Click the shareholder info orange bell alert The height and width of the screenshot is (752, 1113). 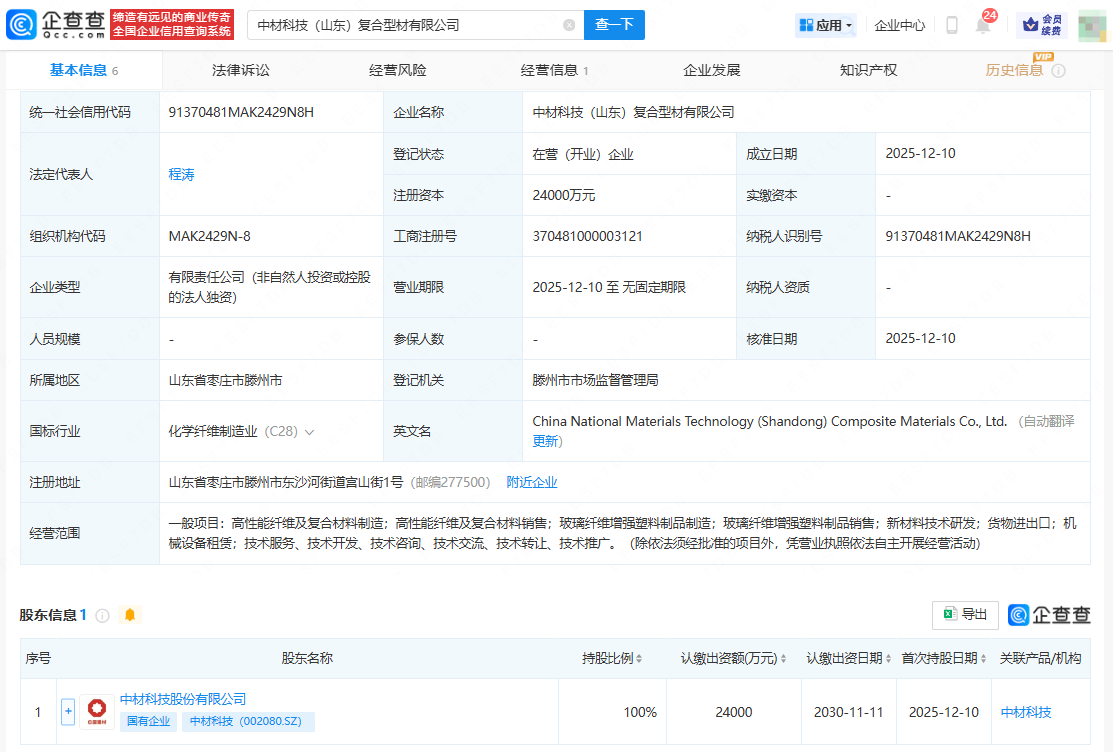[x=129, y=615]
